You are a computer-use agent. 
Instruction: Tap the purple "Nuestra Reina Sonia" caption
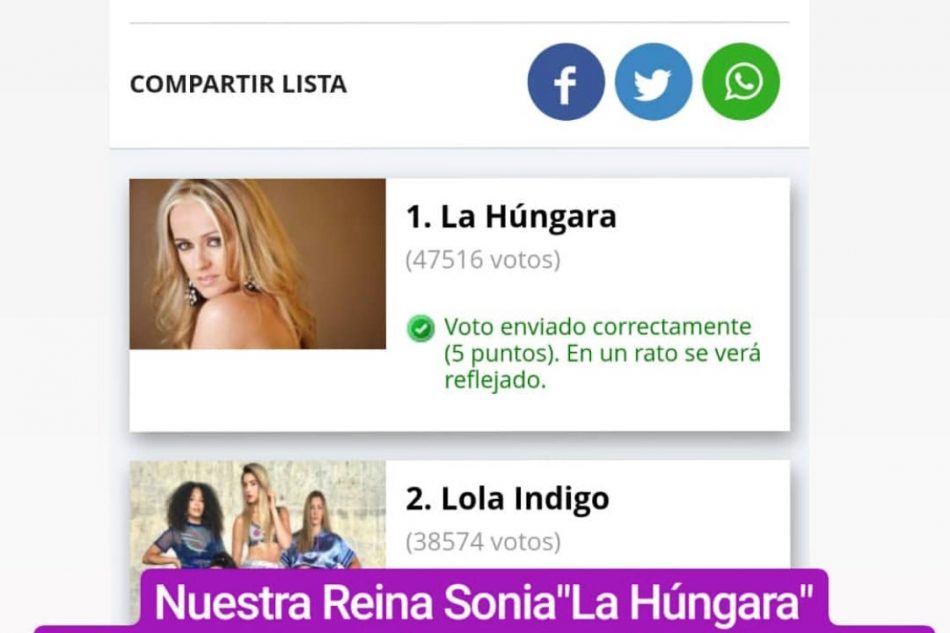pyautogui.click(x=484, y=602)
